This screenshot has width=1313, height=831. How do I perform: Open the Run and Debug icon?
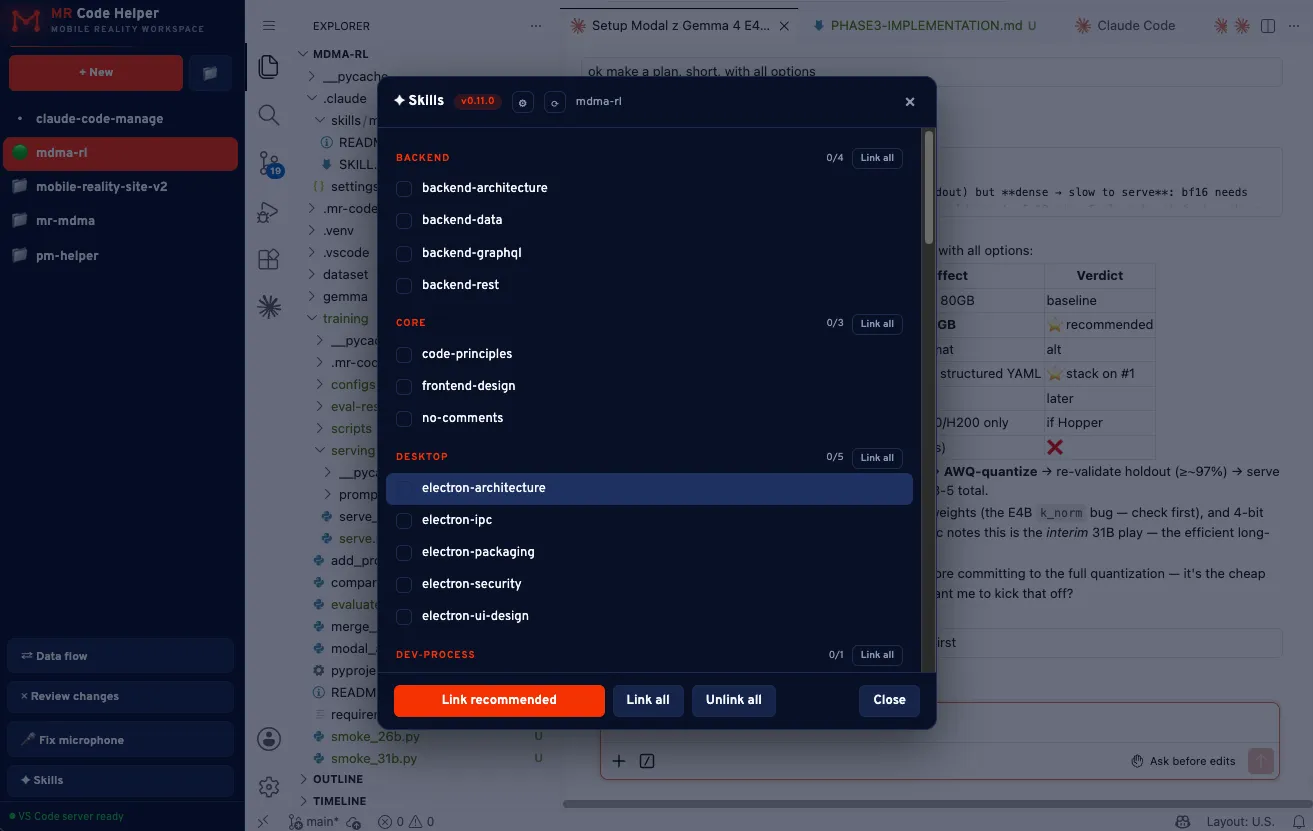pos(269,211)
